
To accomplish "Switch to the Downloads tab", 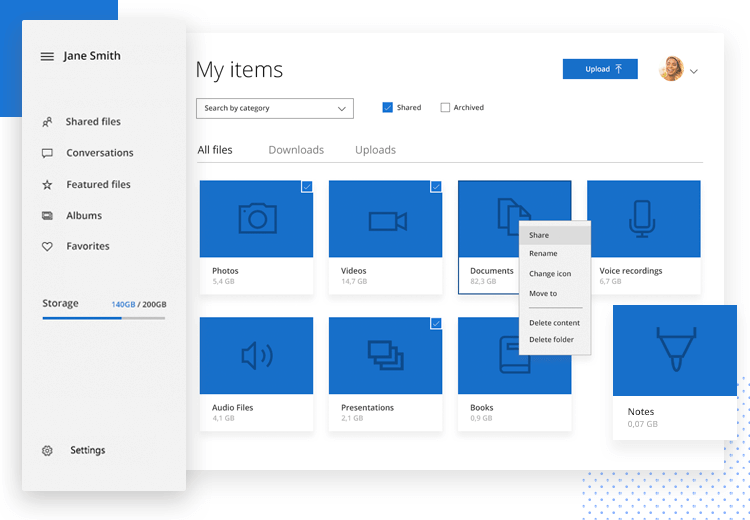I will 296,150.
